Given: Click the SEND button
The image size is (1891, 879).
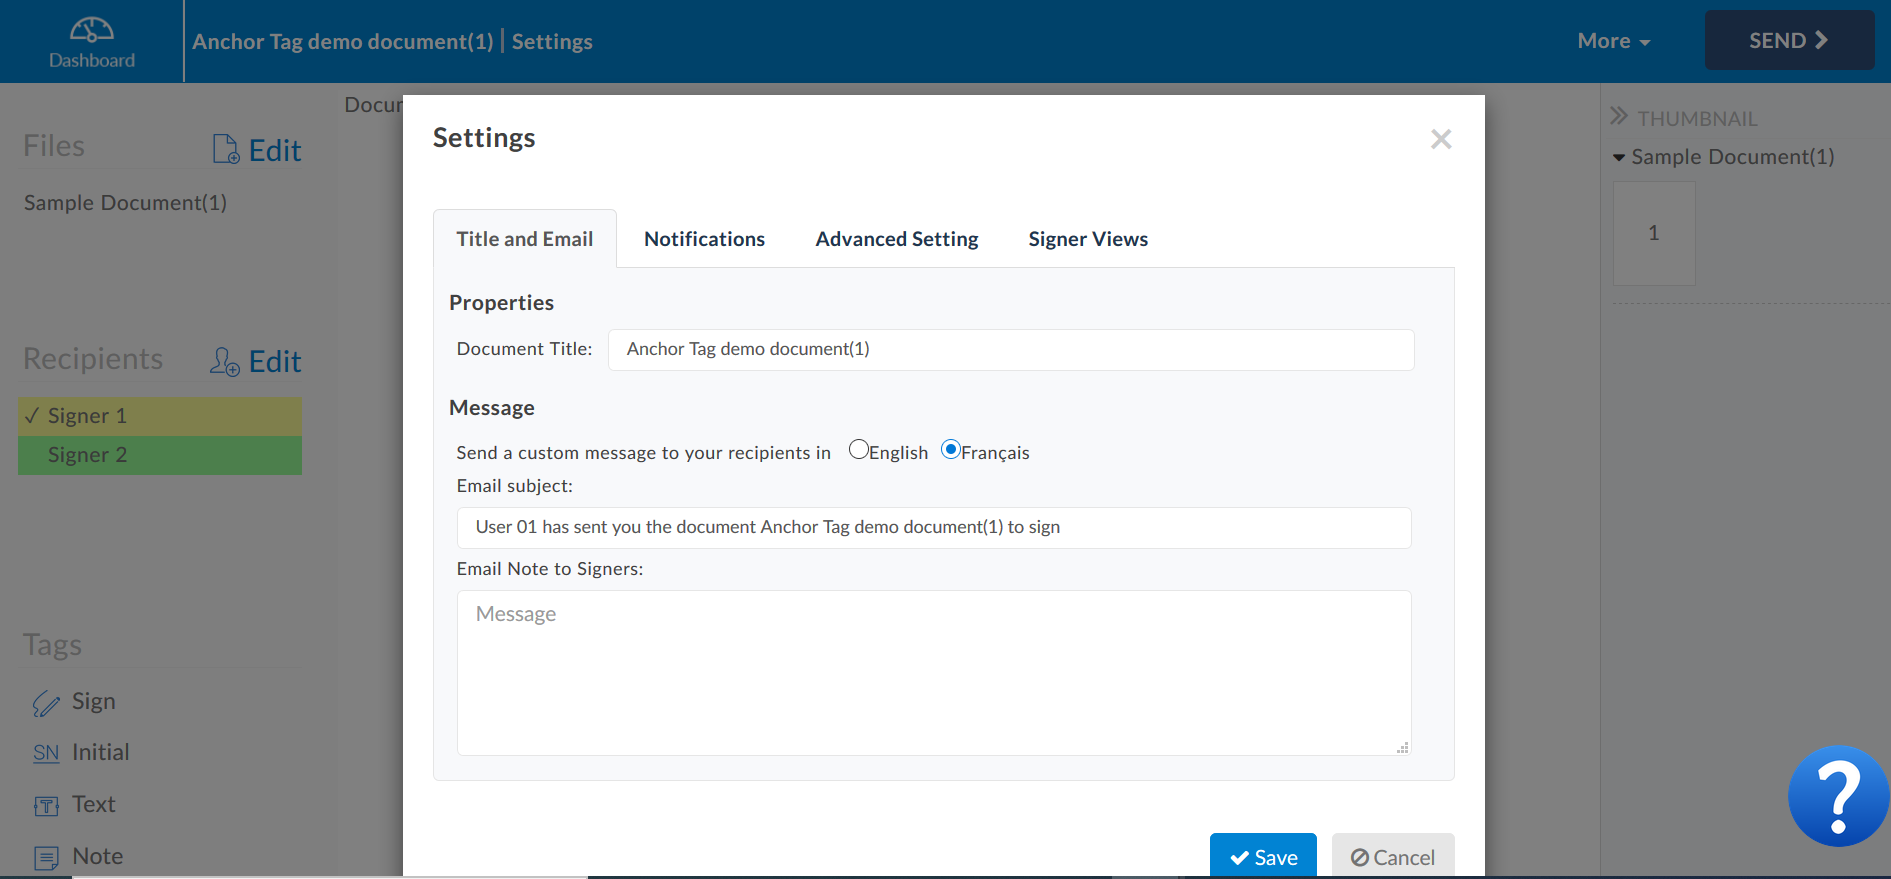Looking at the screenshot, I should pos(1789,40).
